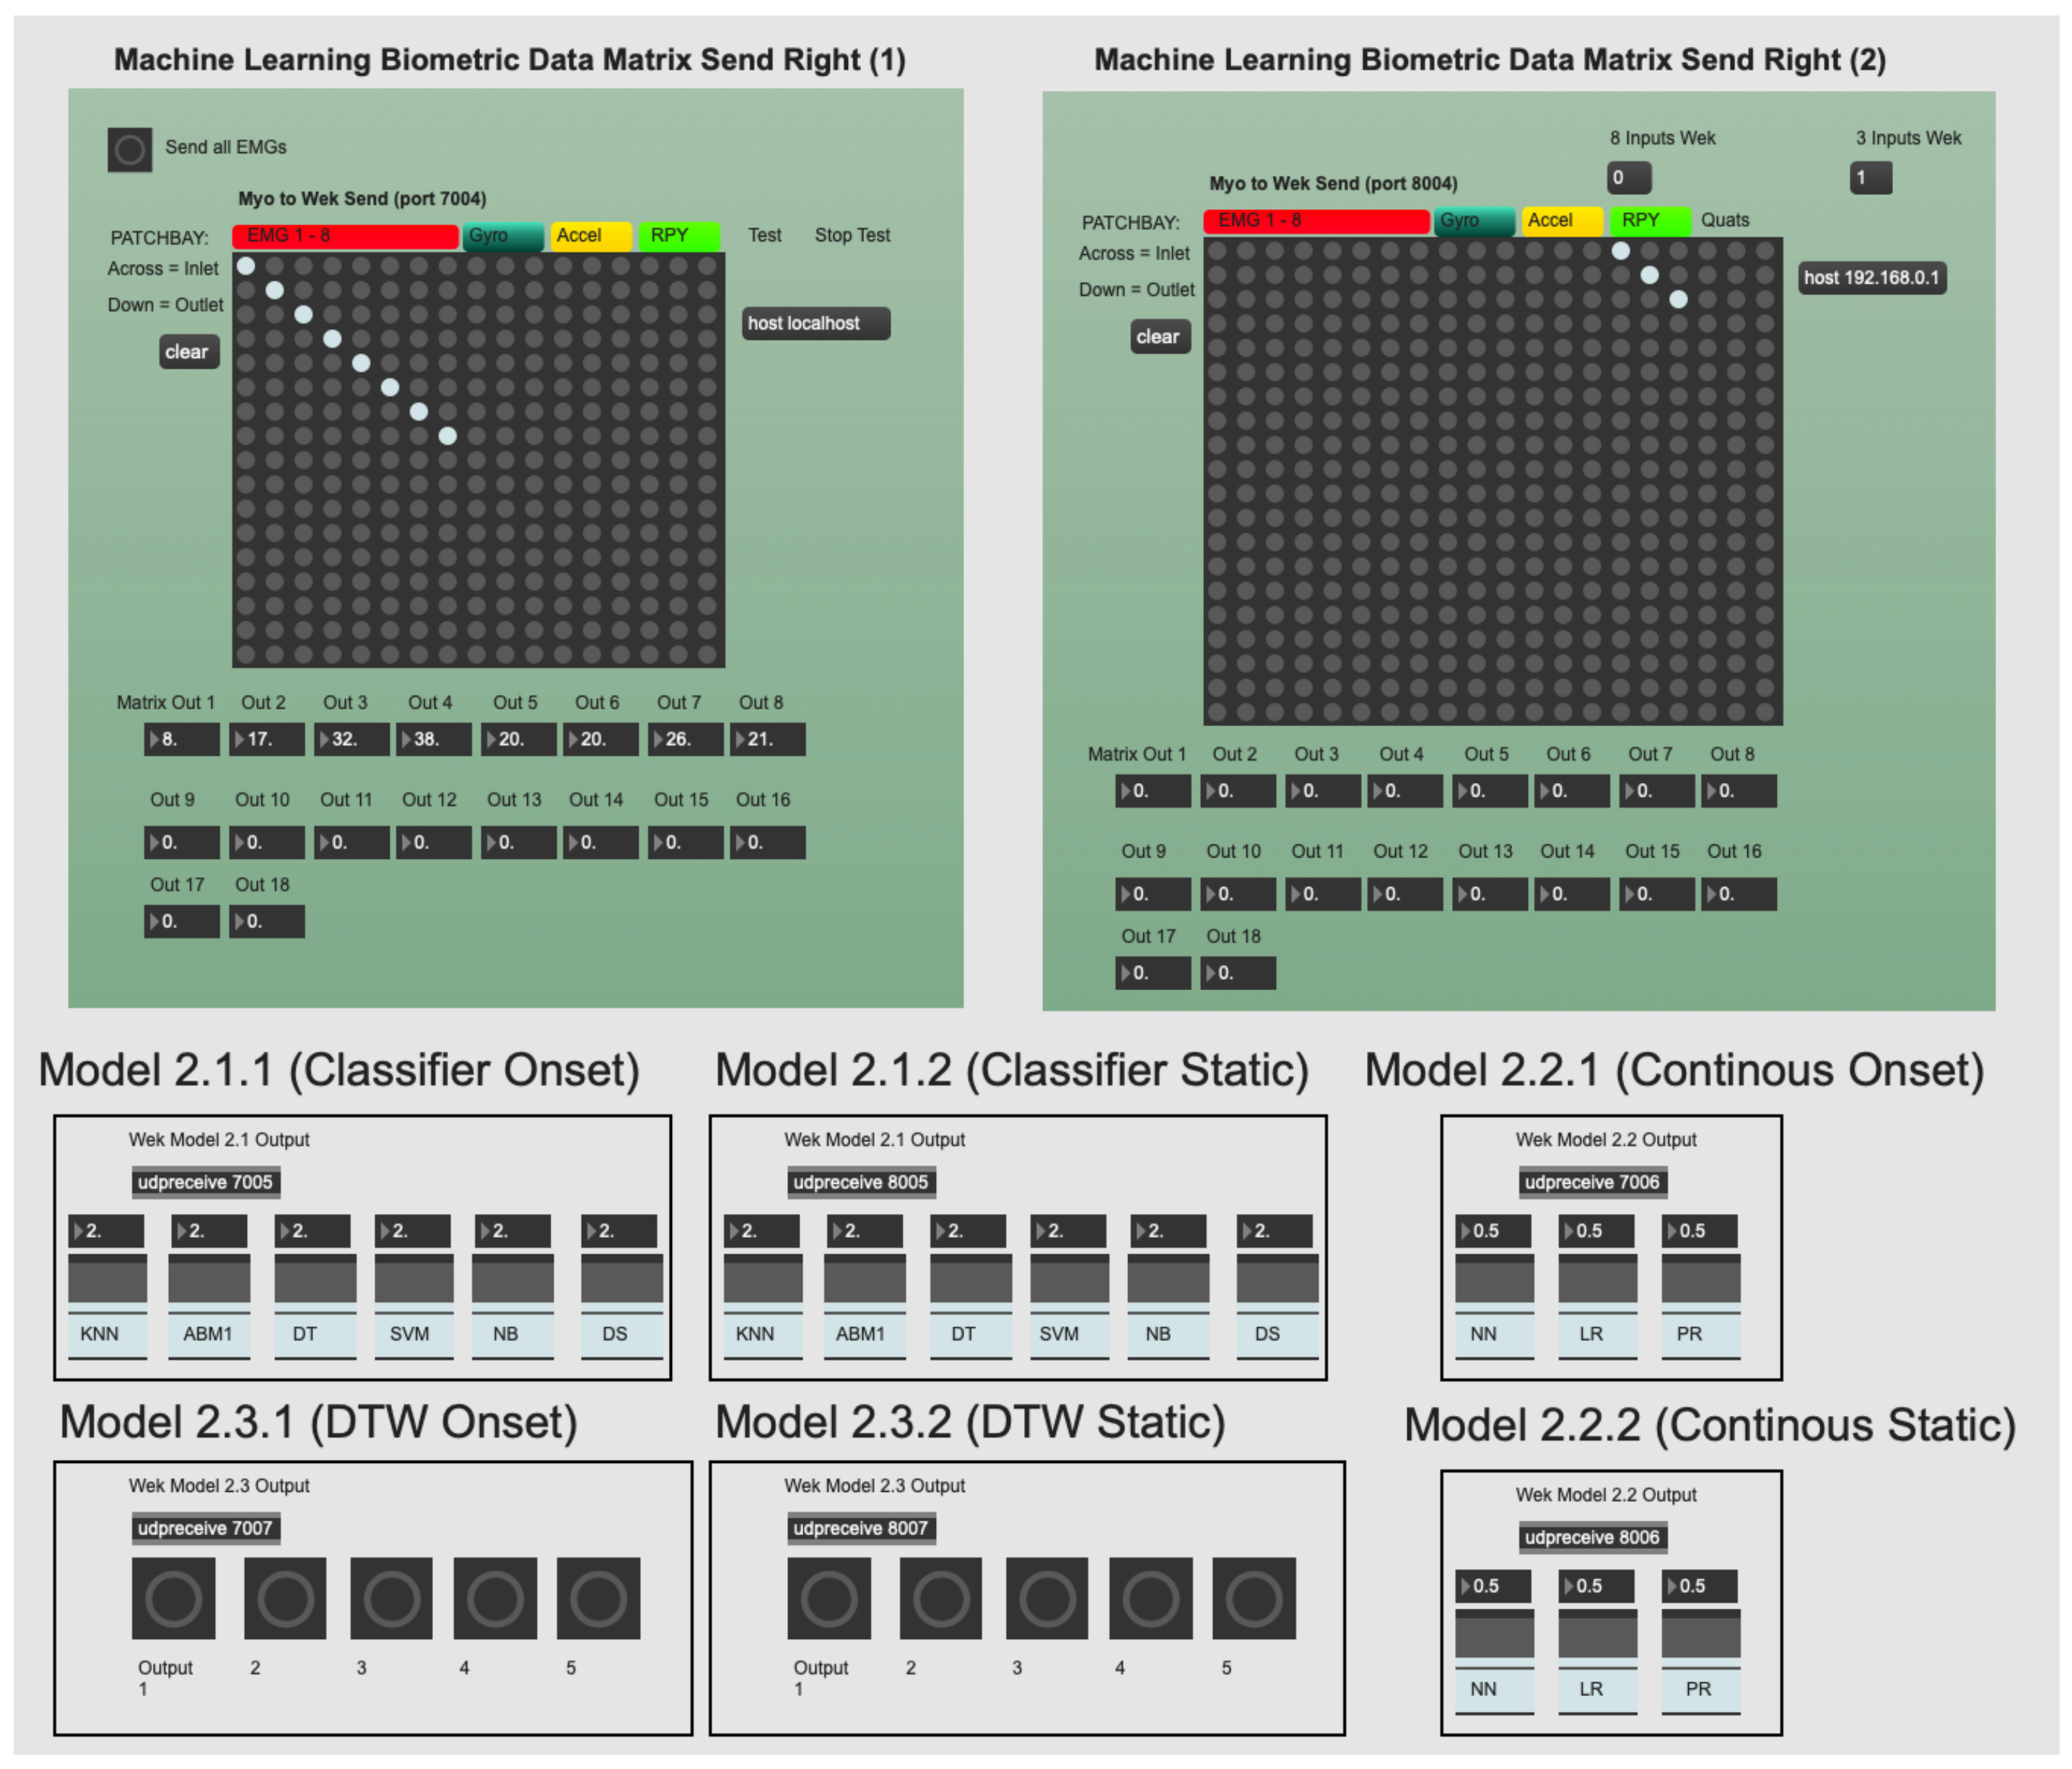Click the udpreceive 7005 object
Viewport: 2072px width, 1769px height.
point(205,1182)
